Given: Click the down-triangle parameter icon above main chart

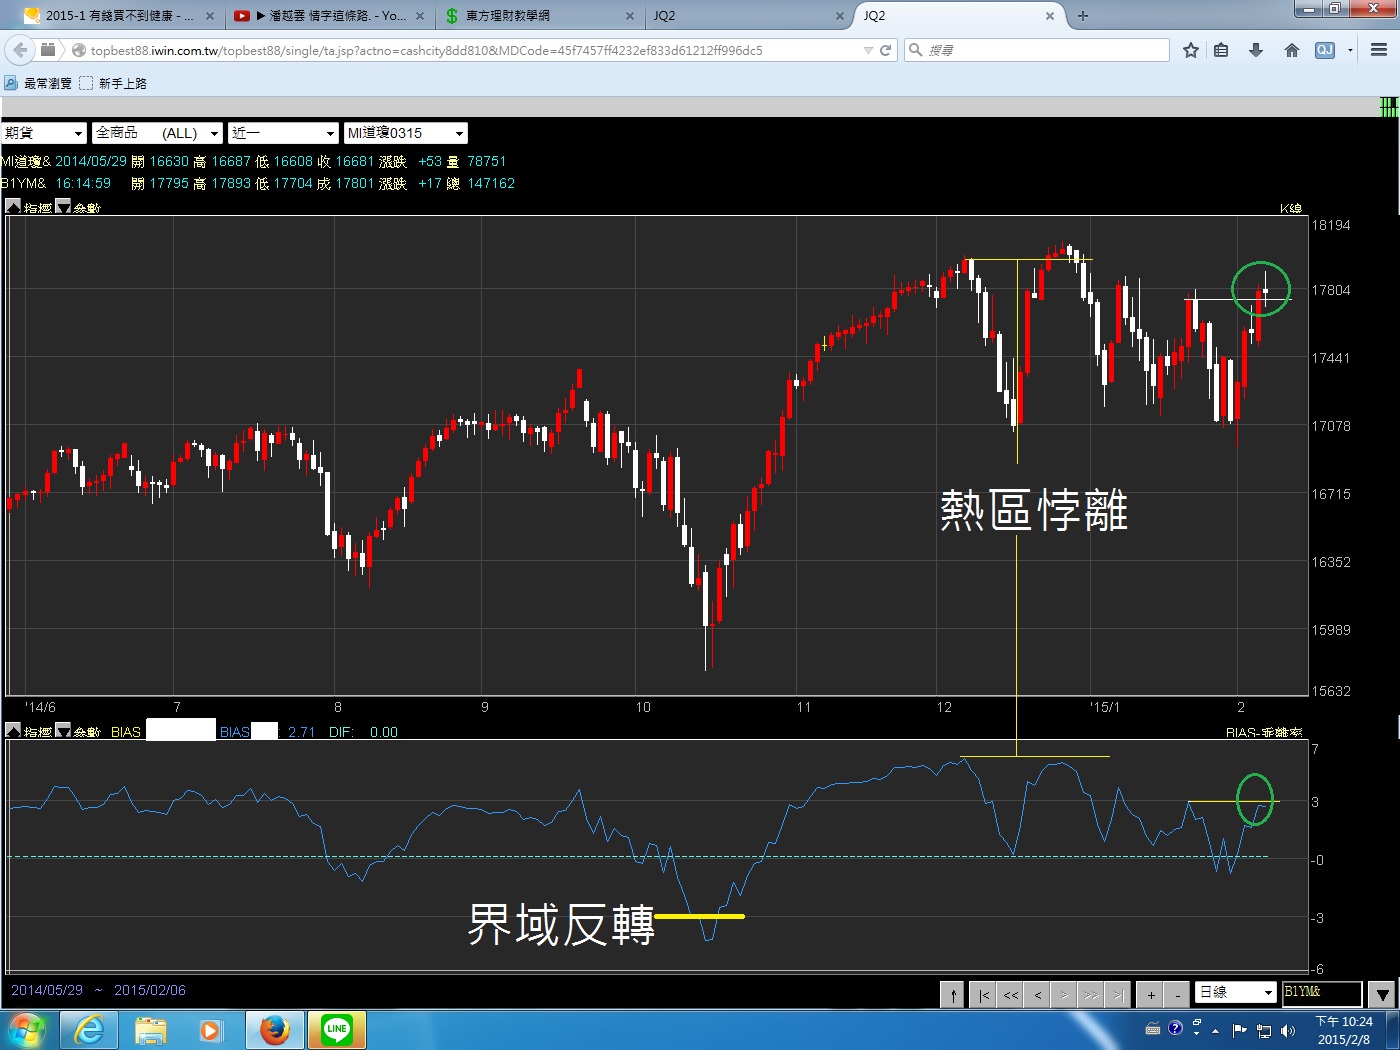Looking at the screenshot, I should 63,206.
